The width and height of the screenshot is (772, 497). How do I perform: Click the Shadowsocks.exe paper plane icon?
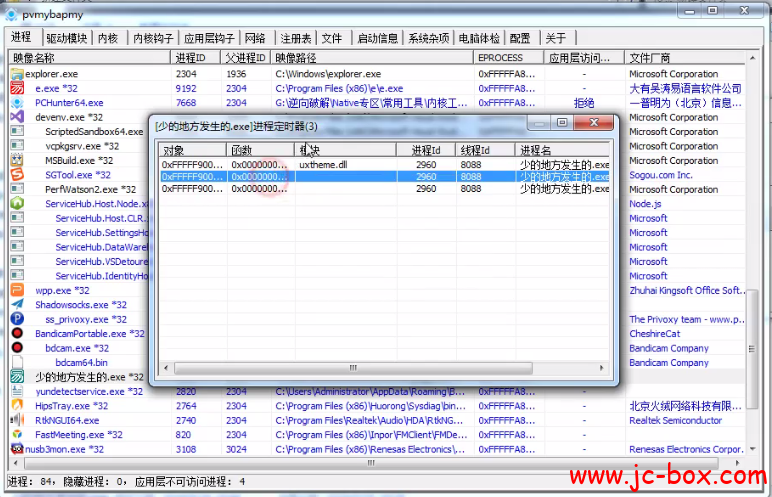pyautogui.click(x=17, y=304)
